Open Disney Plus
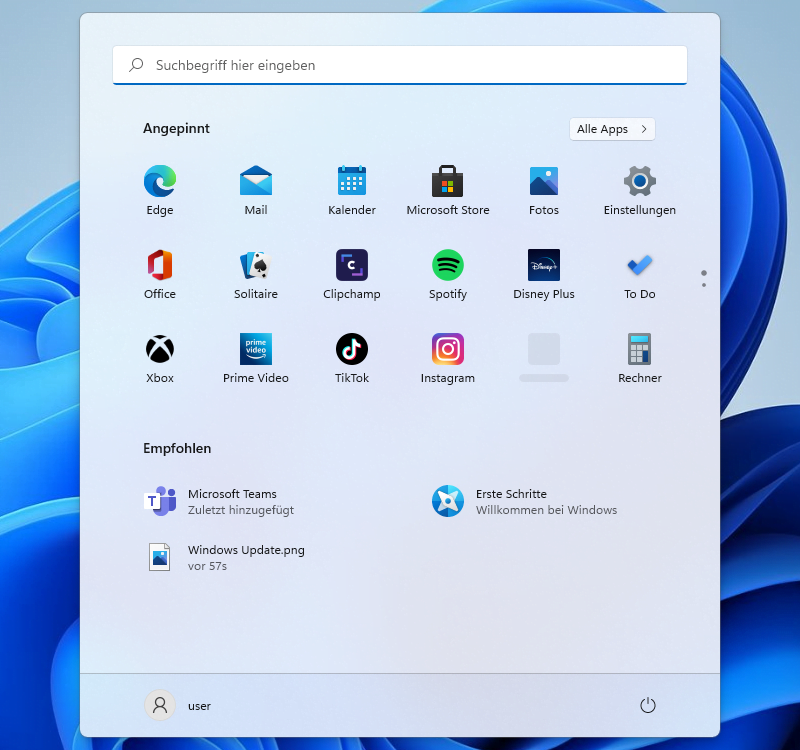This screenshot has height=750, width=800. point(543,274)
